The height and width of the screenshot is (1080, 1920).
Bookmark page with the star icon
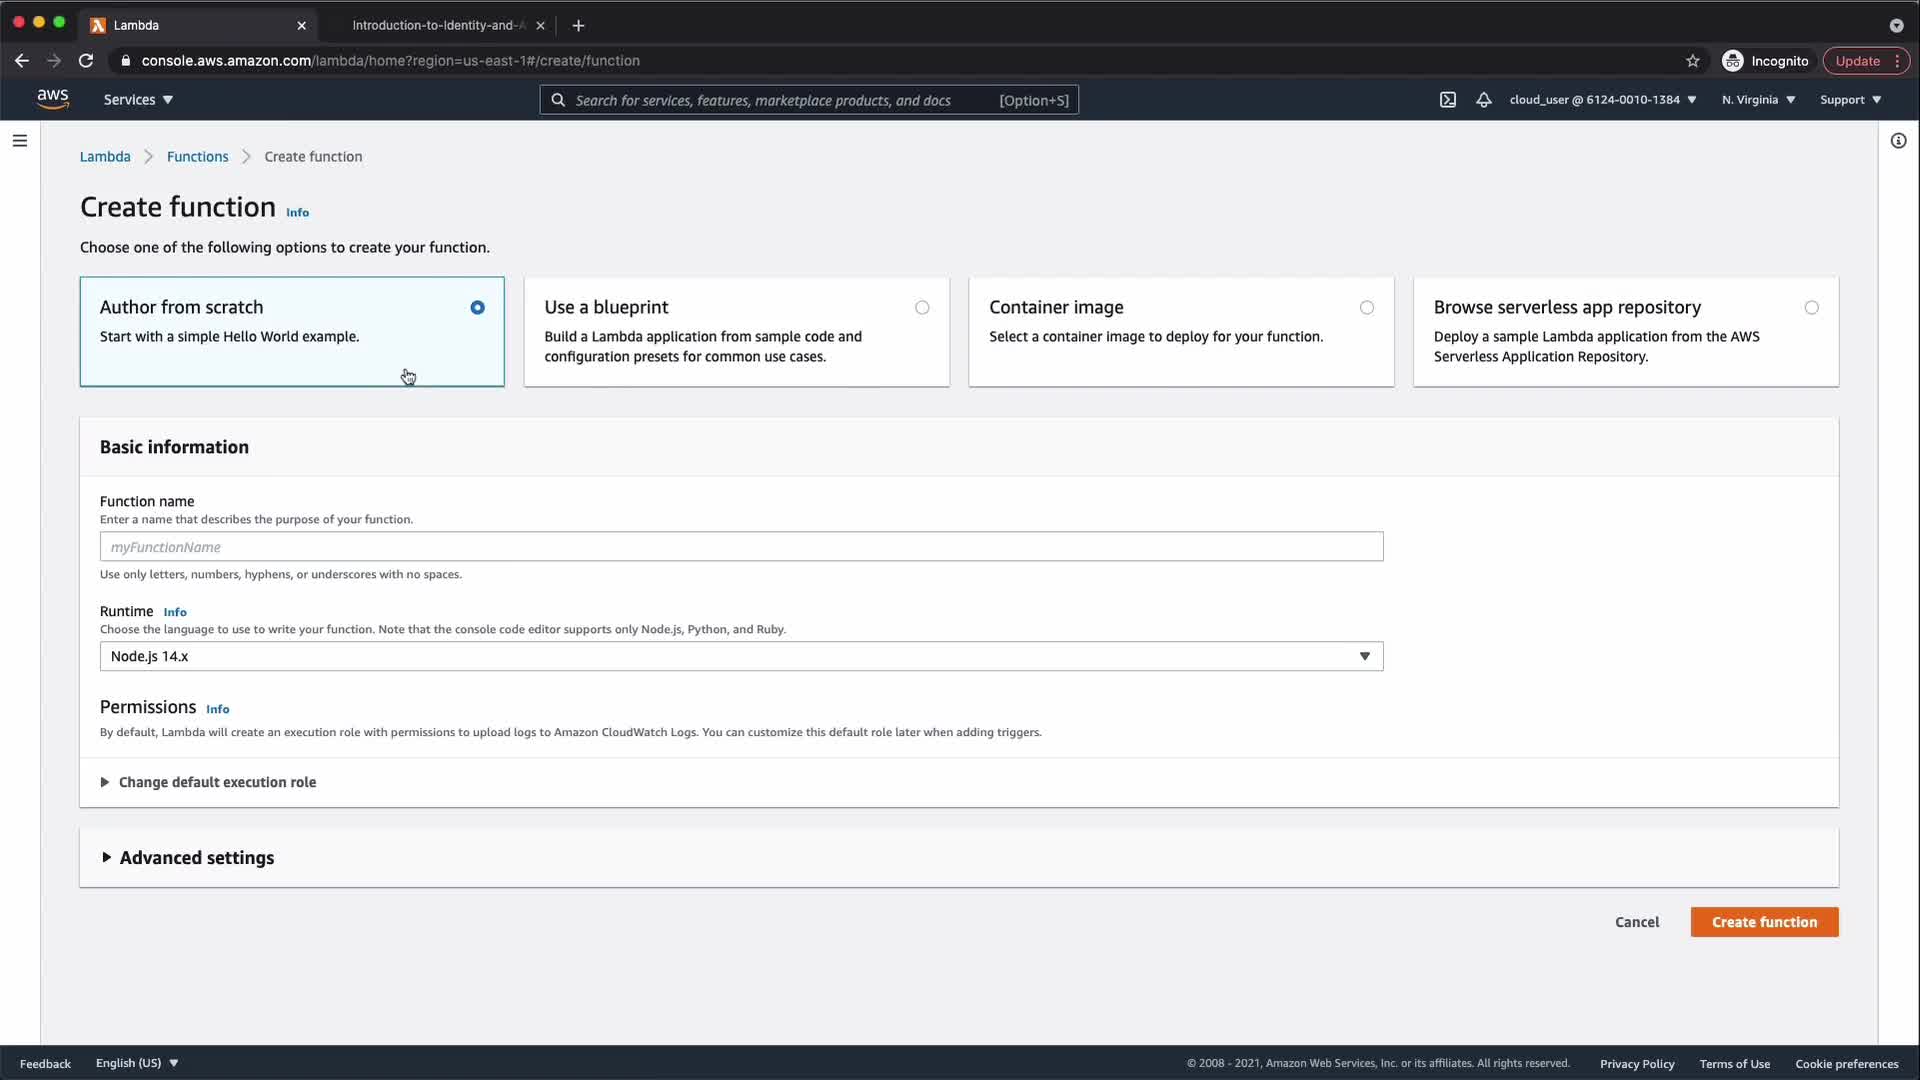1692,61
